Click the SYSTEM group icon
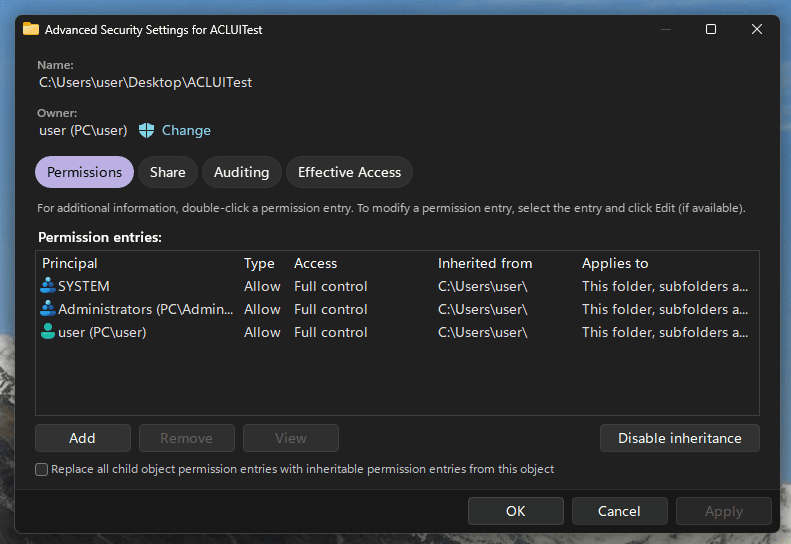The image size is (791, 544). point(48,286)
